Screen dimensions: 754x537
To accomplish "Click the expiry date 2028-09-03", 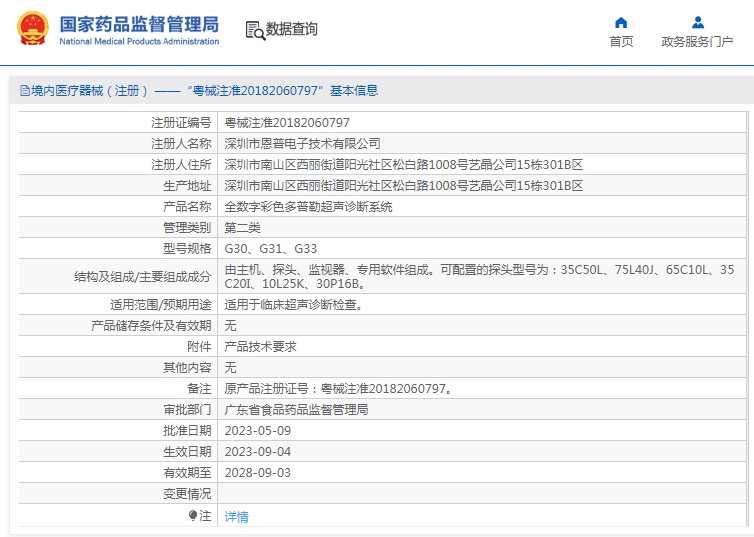I will coord(258,473).
